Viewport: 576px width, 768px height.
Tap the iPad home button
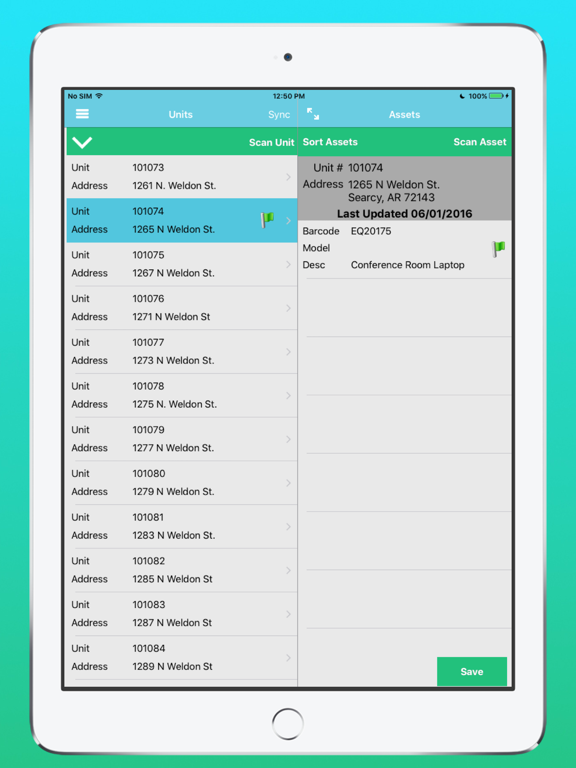288,724
